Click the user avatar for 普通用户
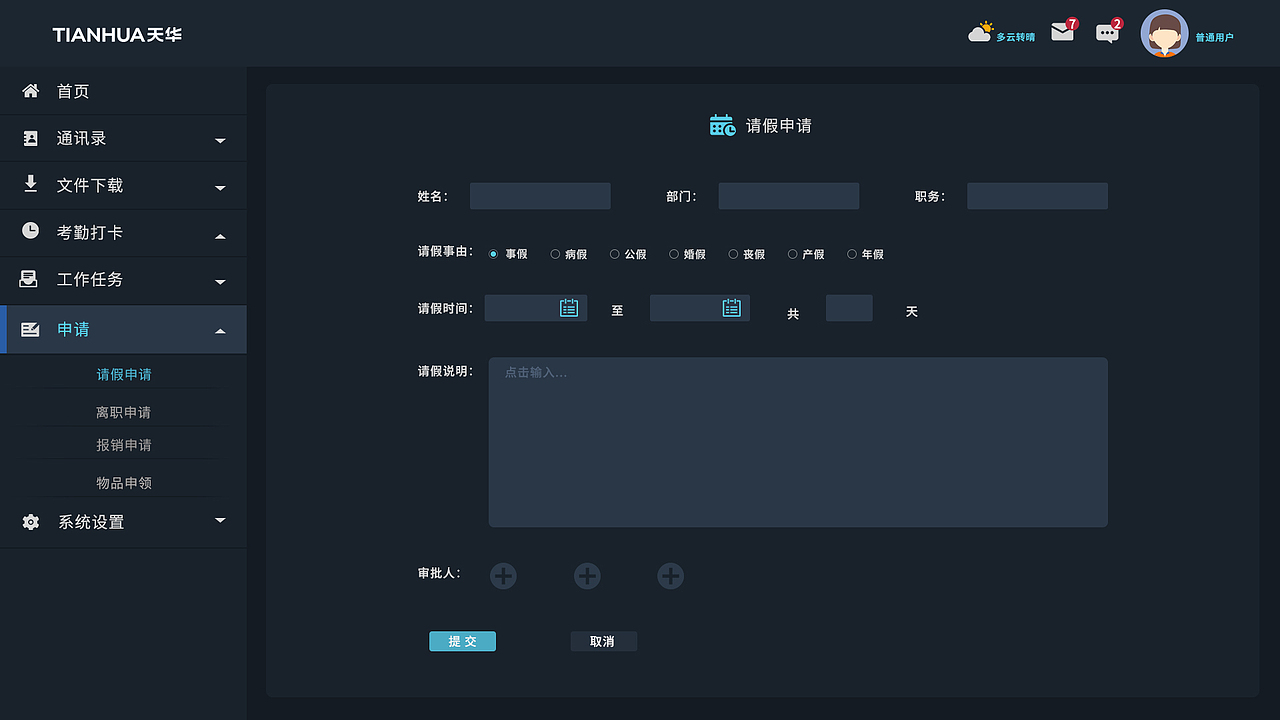Image resolution: width=1280 pixels, height=720 pixels. point(1164,33)
